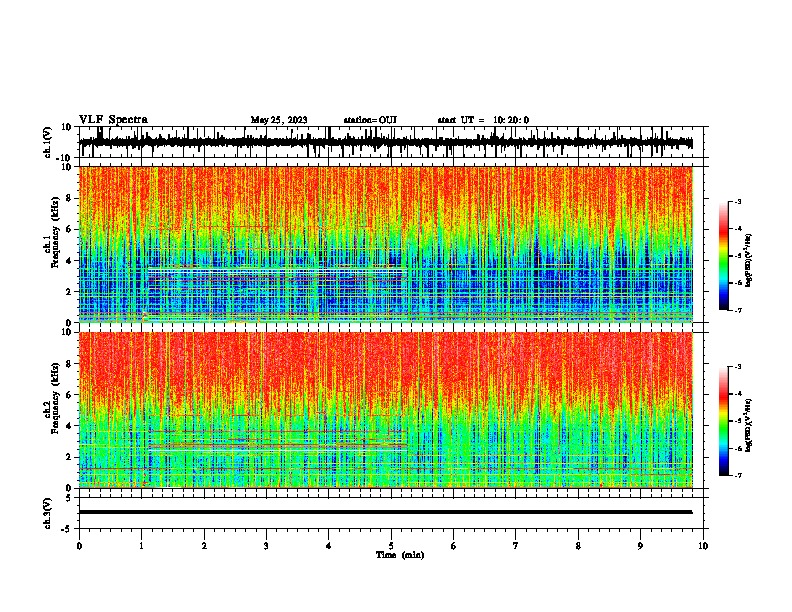Click time axis tick label "8"
This screenshot has height=612, width=792.
pos(578,546)
